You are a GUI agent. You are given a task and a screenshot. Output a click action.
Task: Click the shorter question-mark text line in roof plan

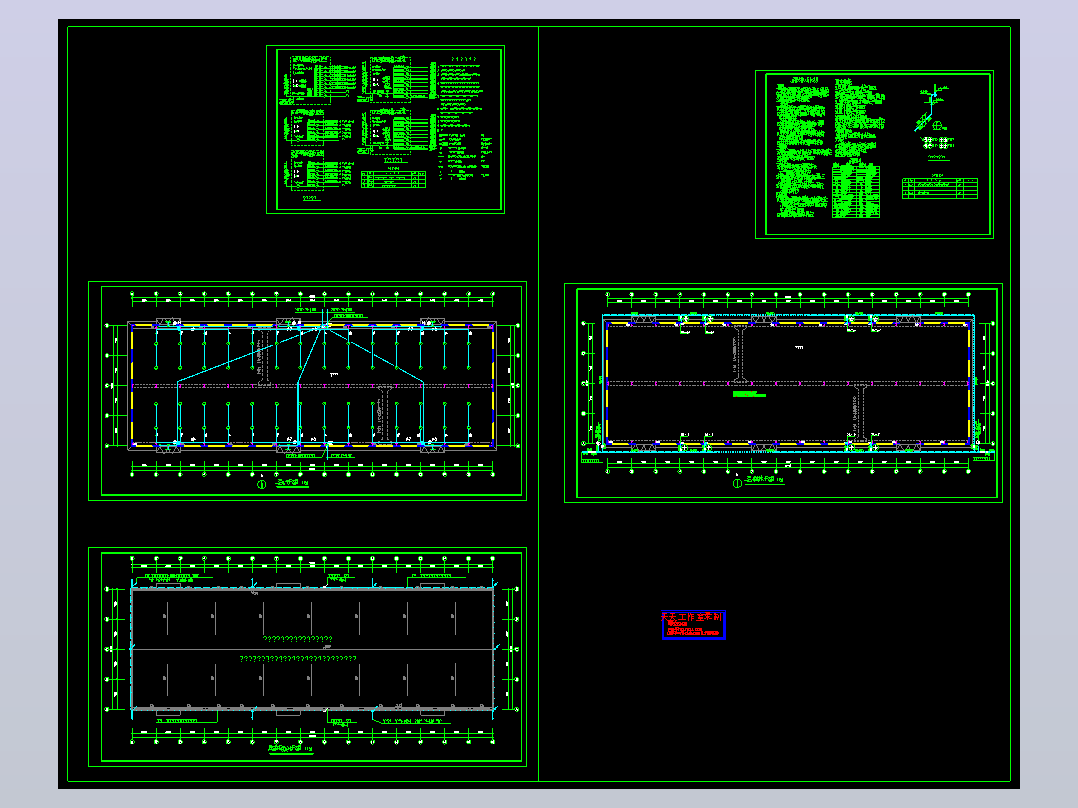point(298,639)
